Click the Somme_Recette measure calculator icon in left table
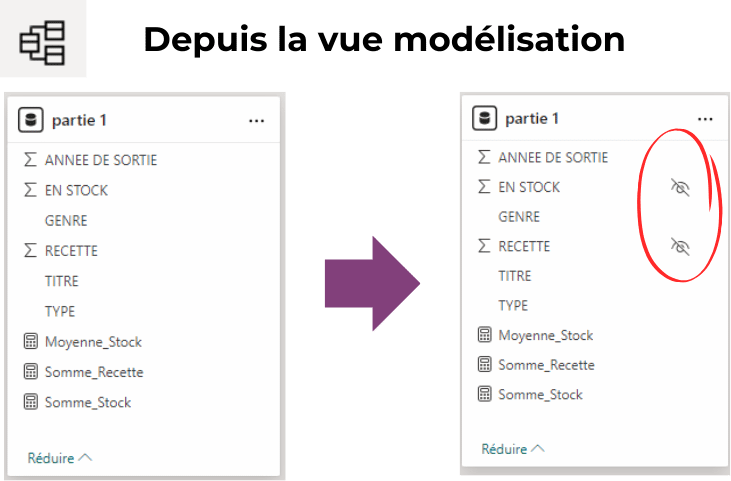This screenshot has width=731, height=481. click(30, 372)
